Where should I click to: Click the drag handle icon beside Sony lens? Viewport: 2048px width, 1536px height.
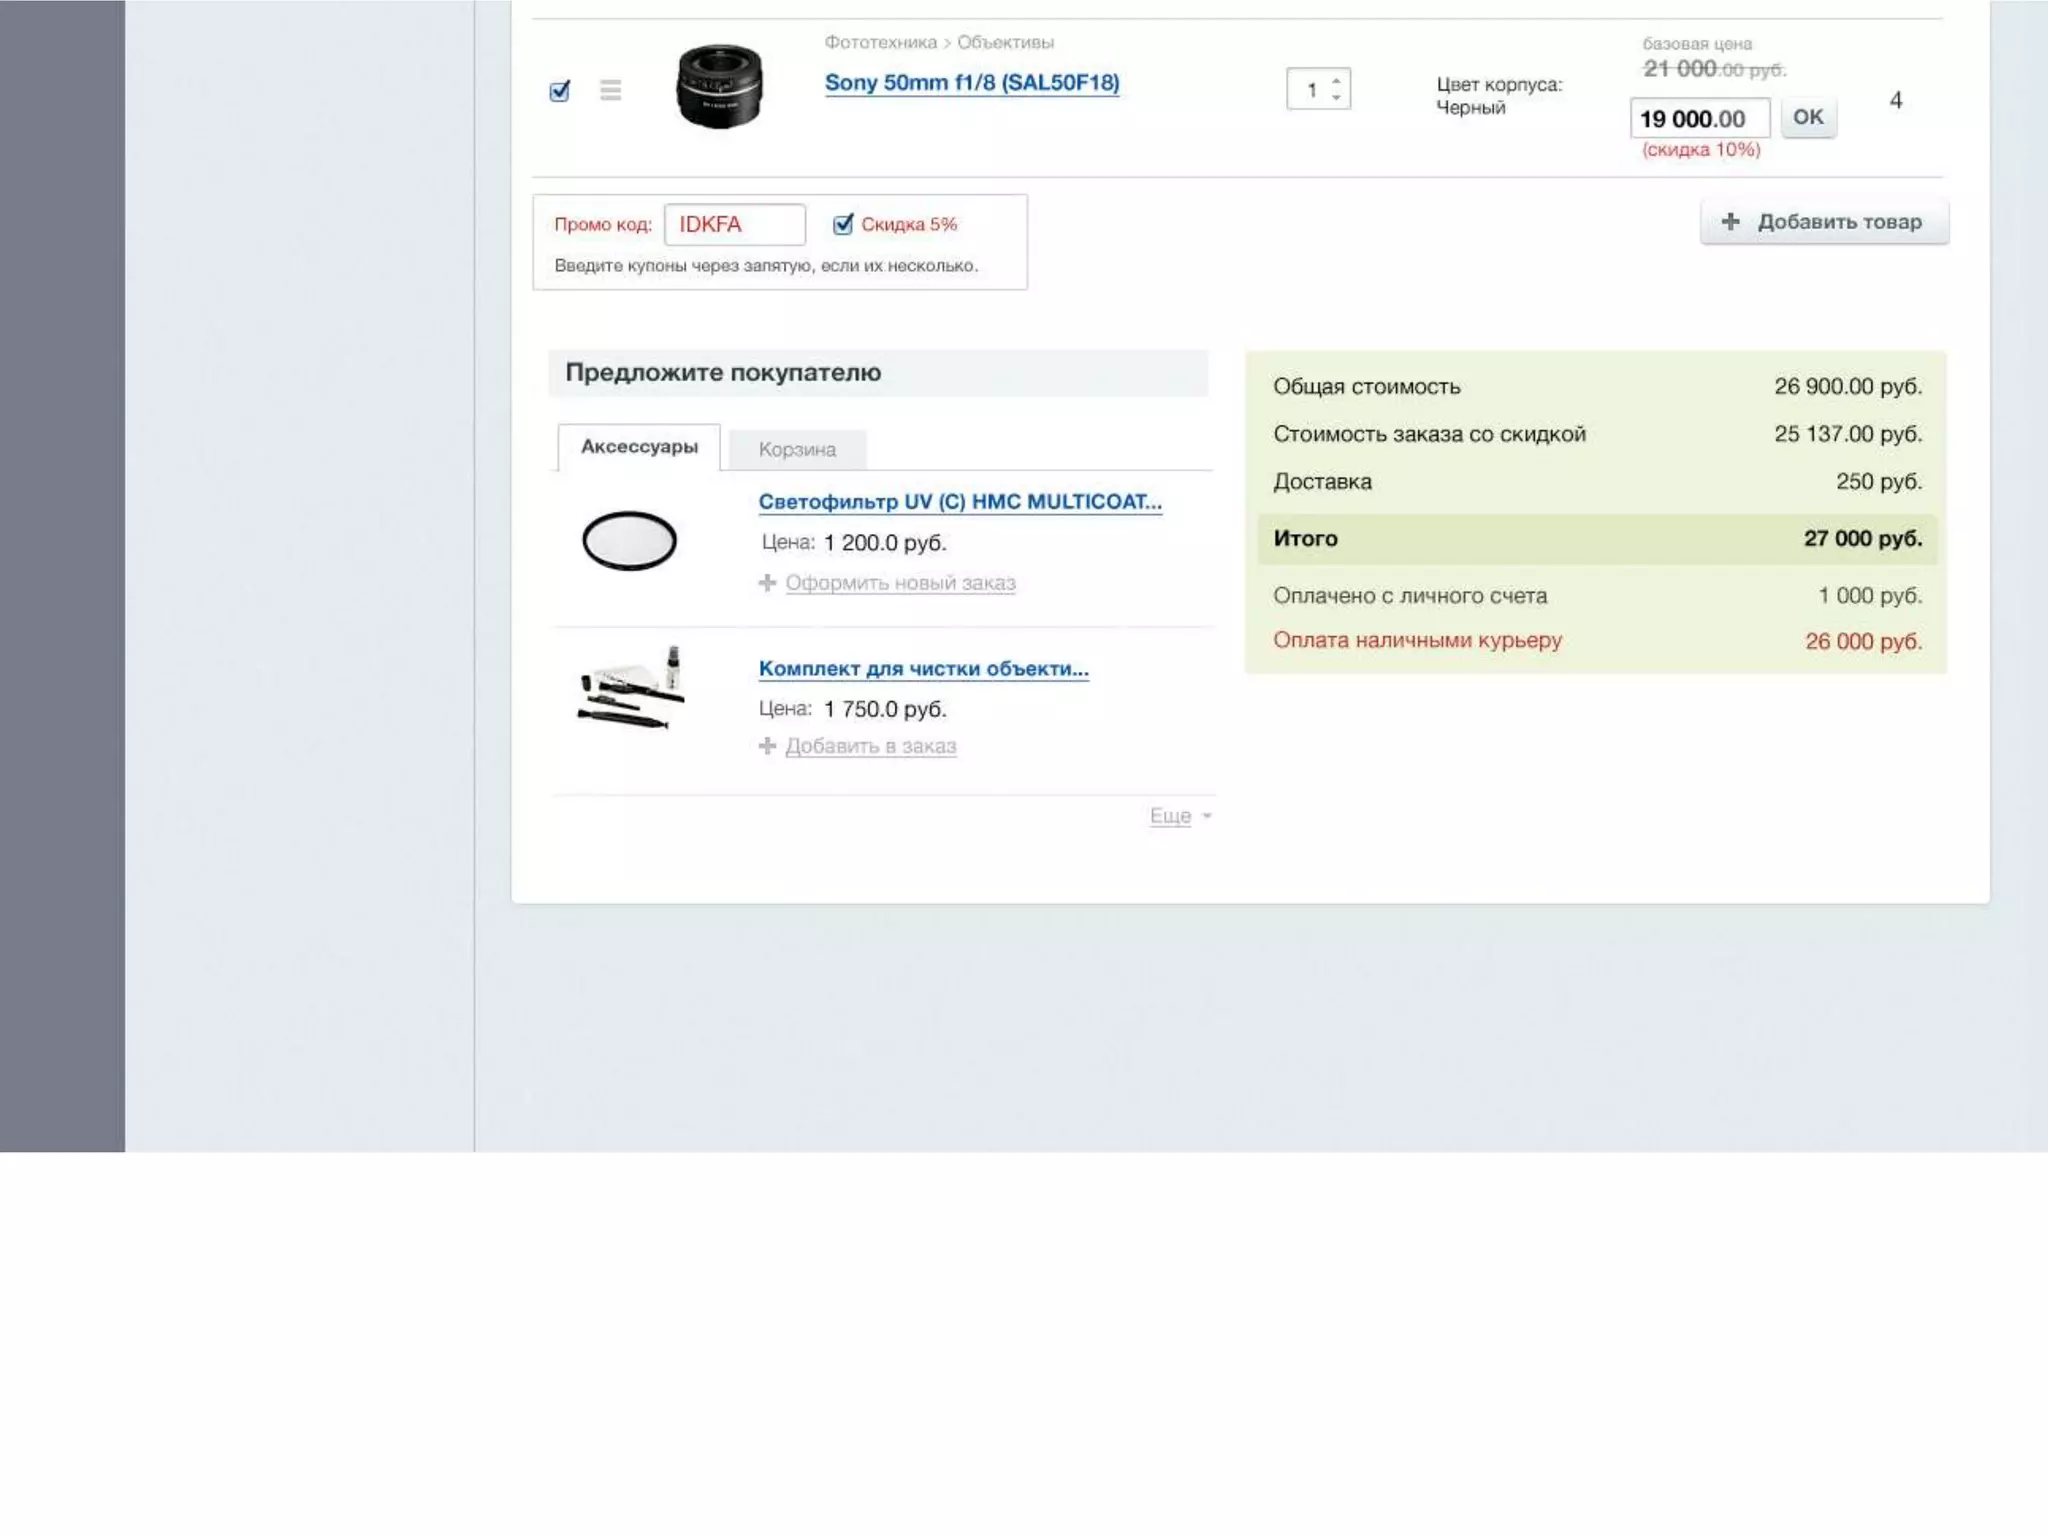coord(610,90)
